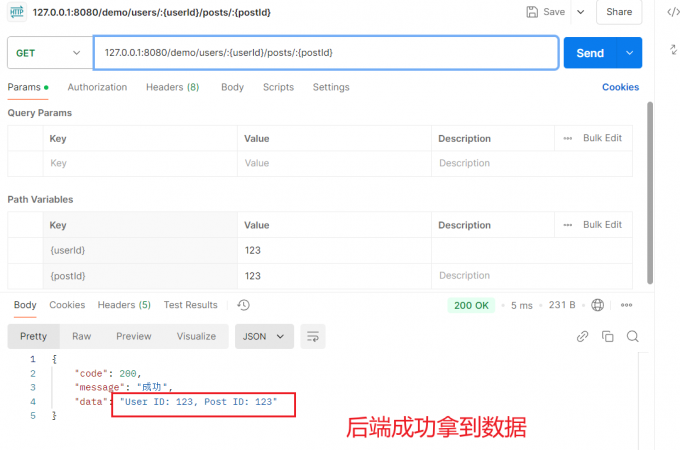The width and height of the screenshot is (680, 450).
Task: Show the response Cookies tab
Action: point(67,305)
